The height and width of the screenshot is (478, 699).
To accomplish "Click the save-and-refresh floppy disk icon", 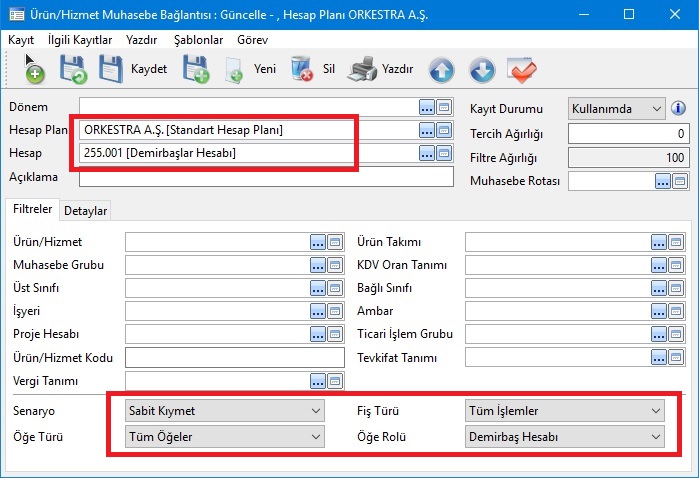I will pyautogui.click(x=73, y=70).
